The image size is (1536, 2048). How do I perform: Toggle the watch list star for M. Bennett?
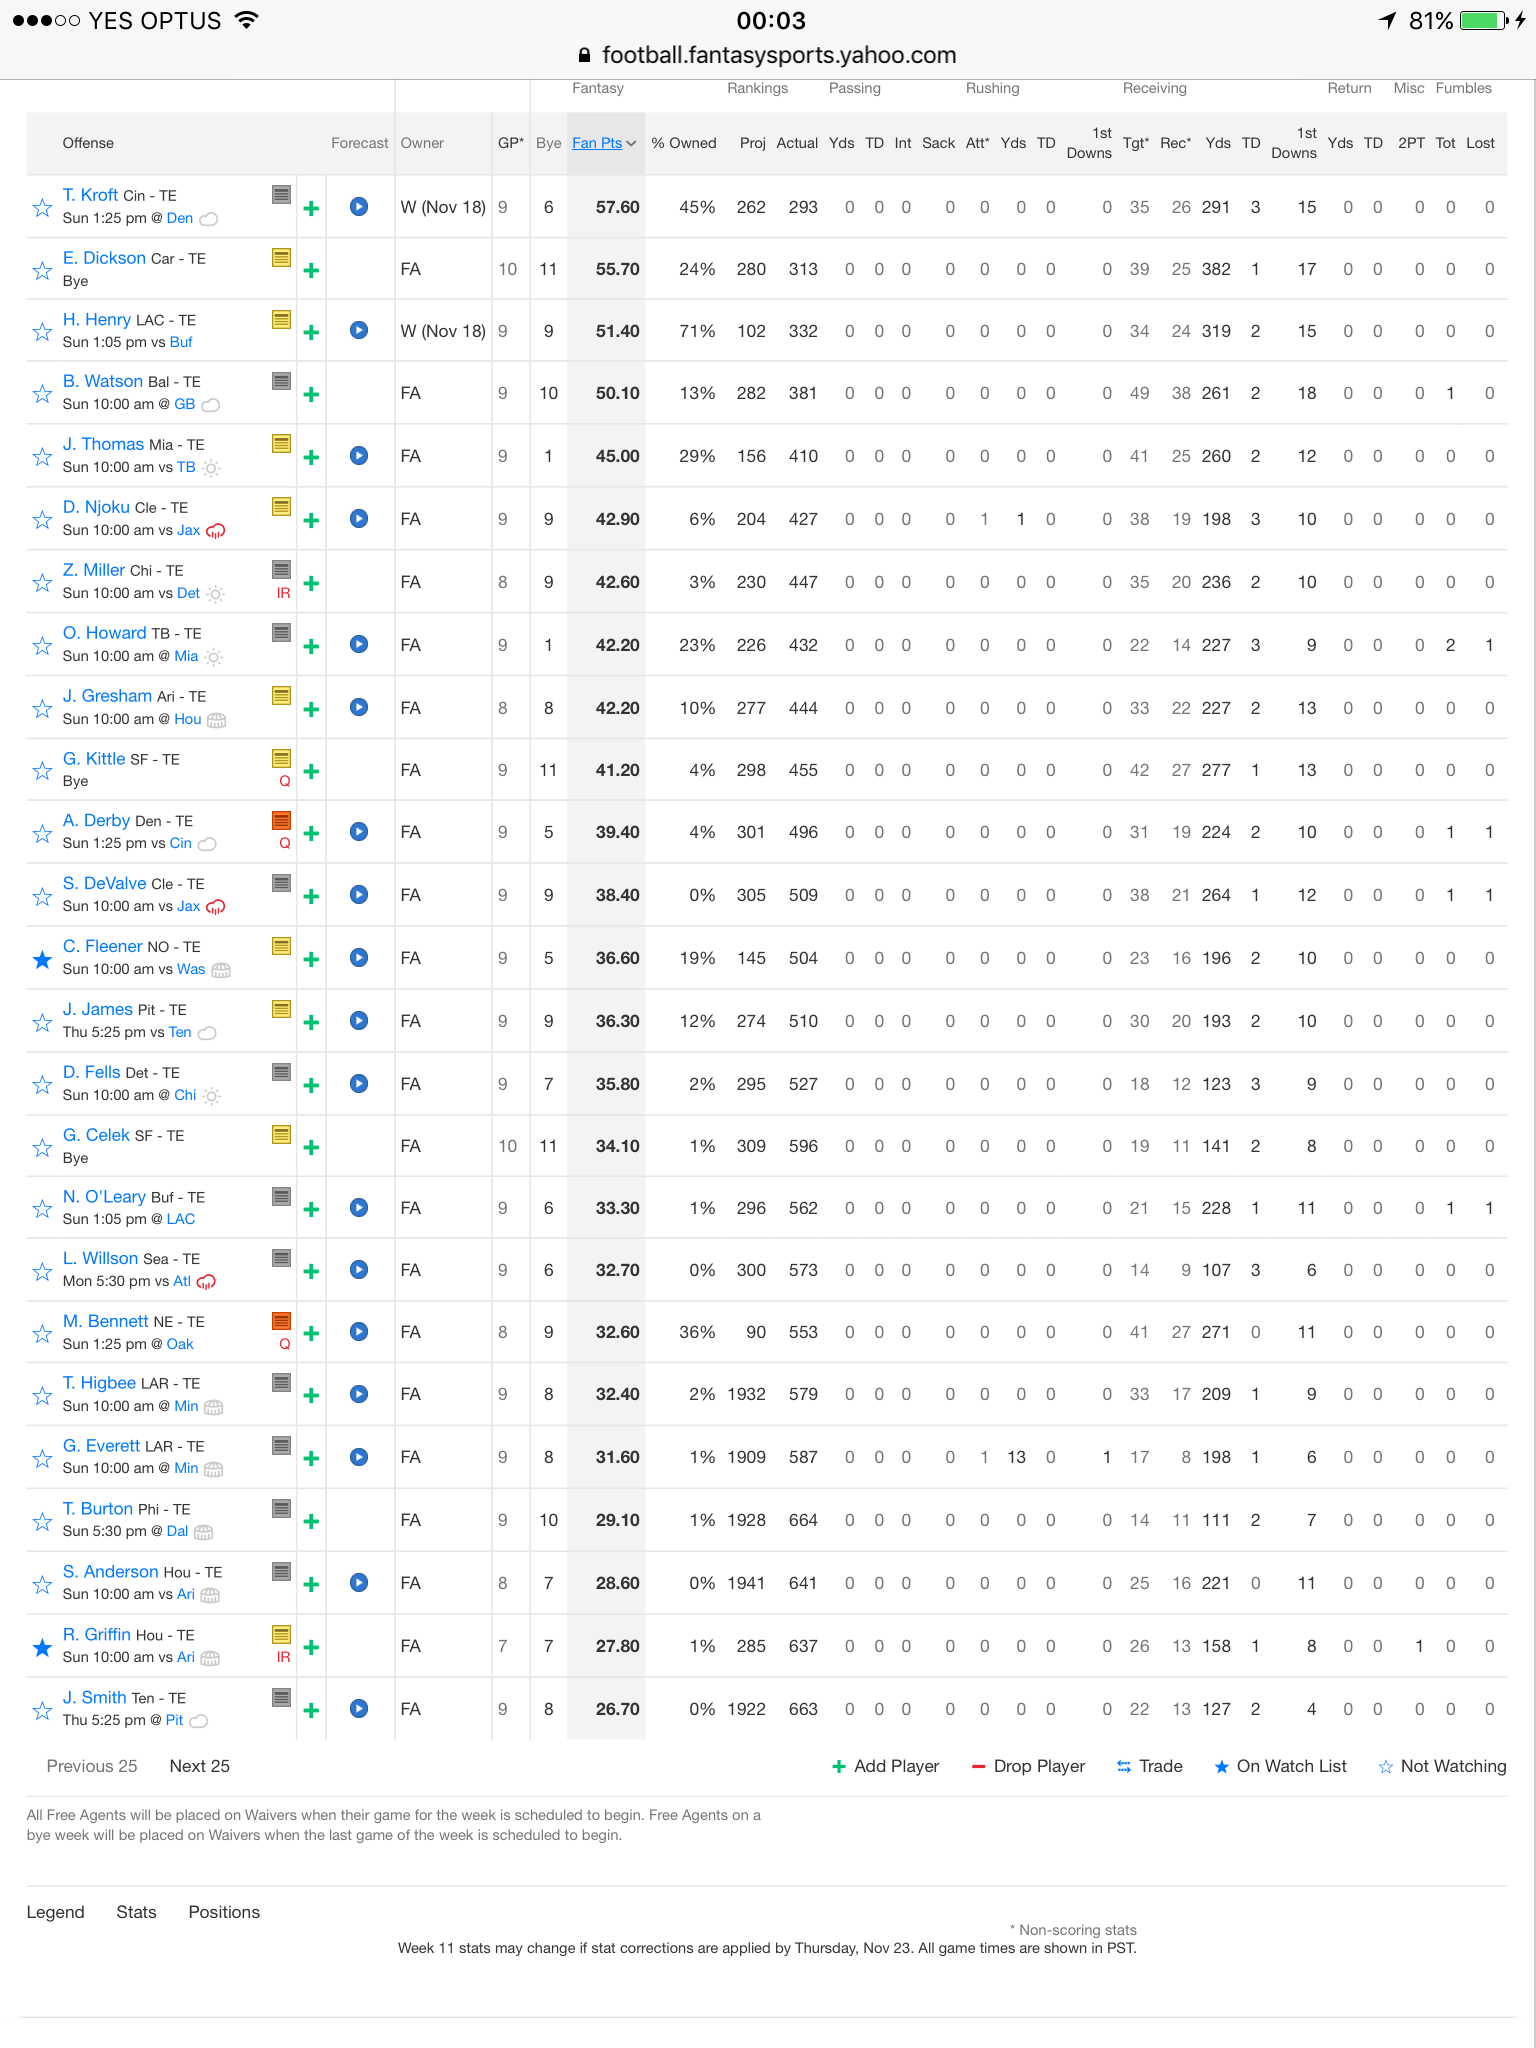click(42, 1333)
